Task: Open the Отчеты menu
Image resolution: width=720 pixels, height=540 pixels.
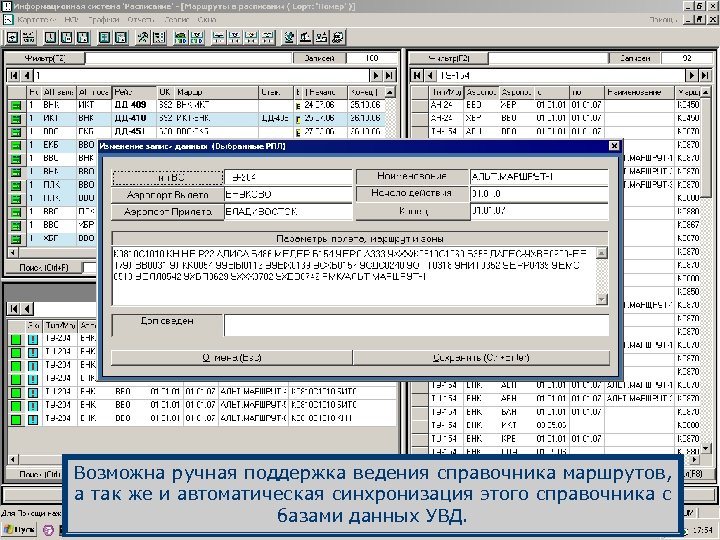Action: [x=141, y=20]
